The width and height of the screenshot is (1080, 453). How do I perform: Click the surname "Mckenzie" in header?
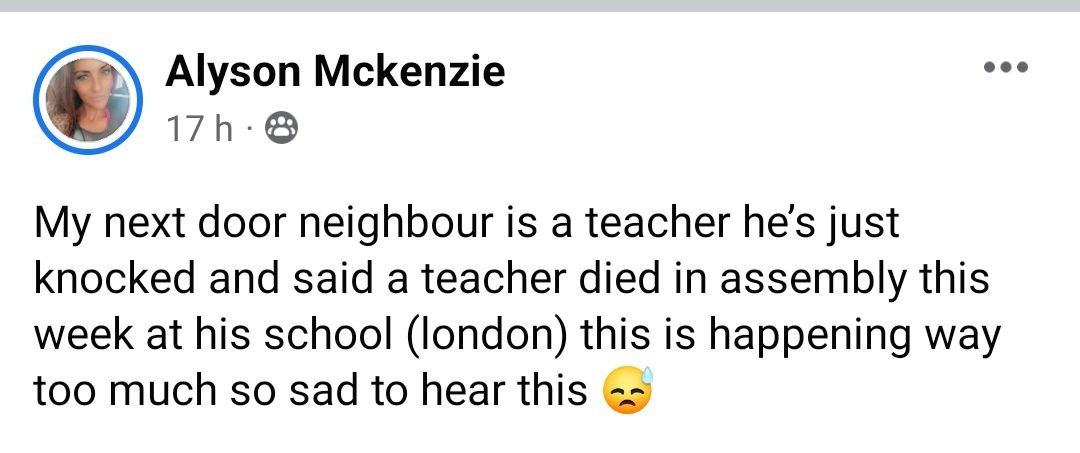point(411,71)
